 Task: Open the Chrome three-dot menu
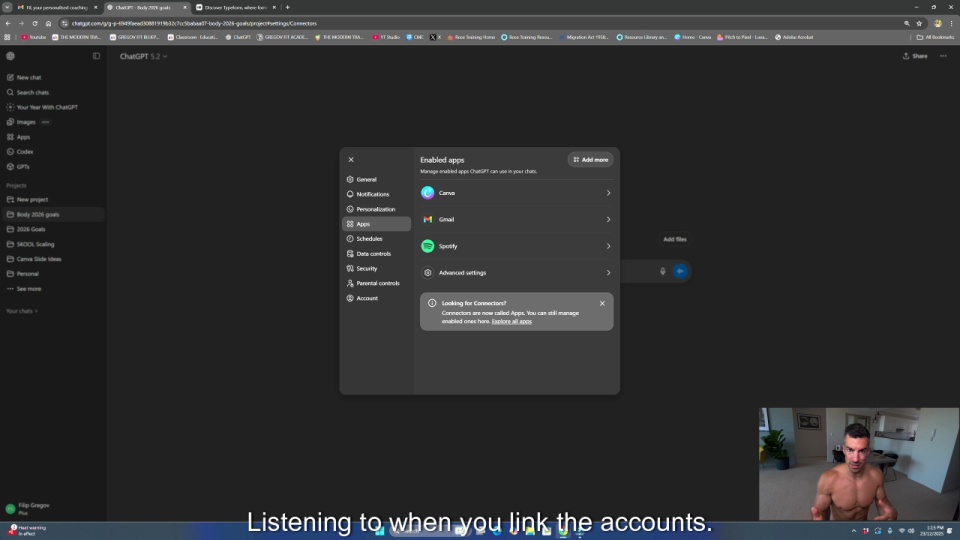[951, 23]
